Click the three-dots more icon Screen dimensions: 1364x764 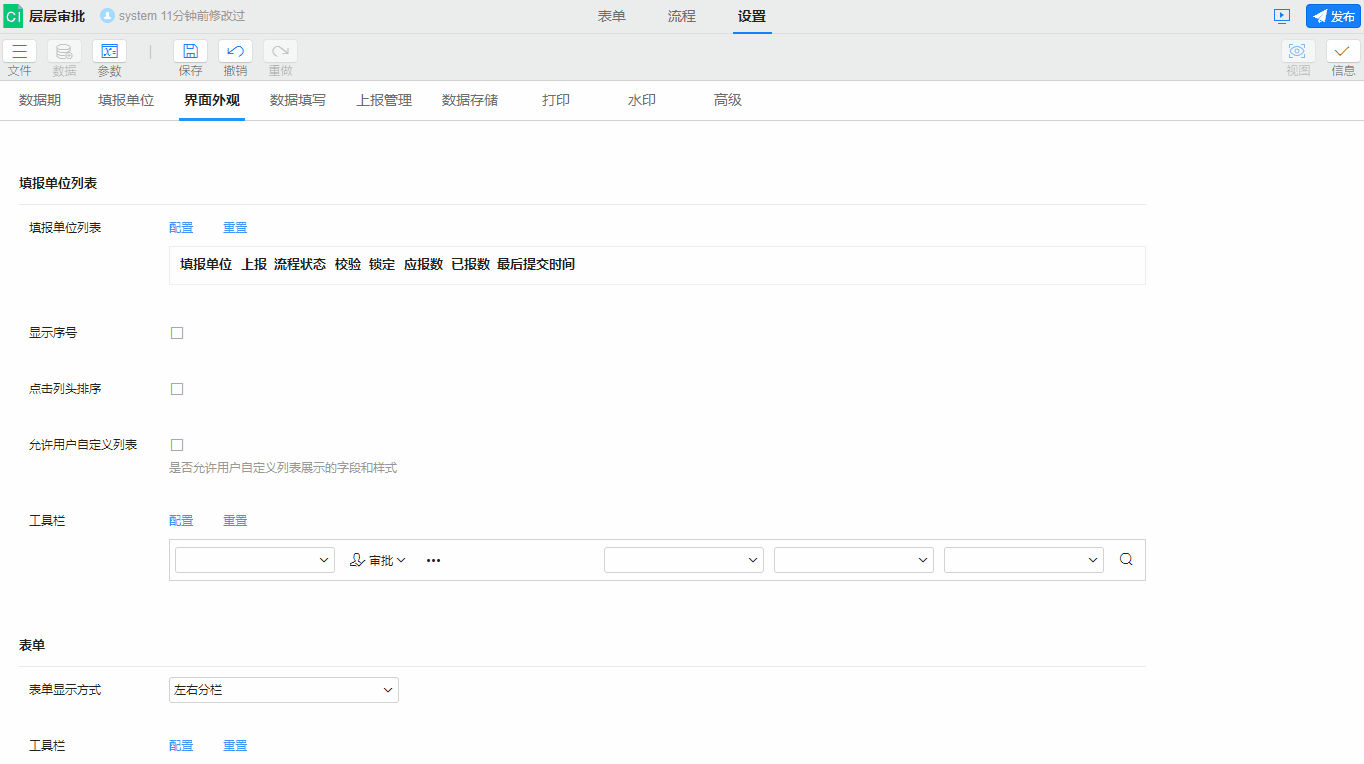click(433, 561)
